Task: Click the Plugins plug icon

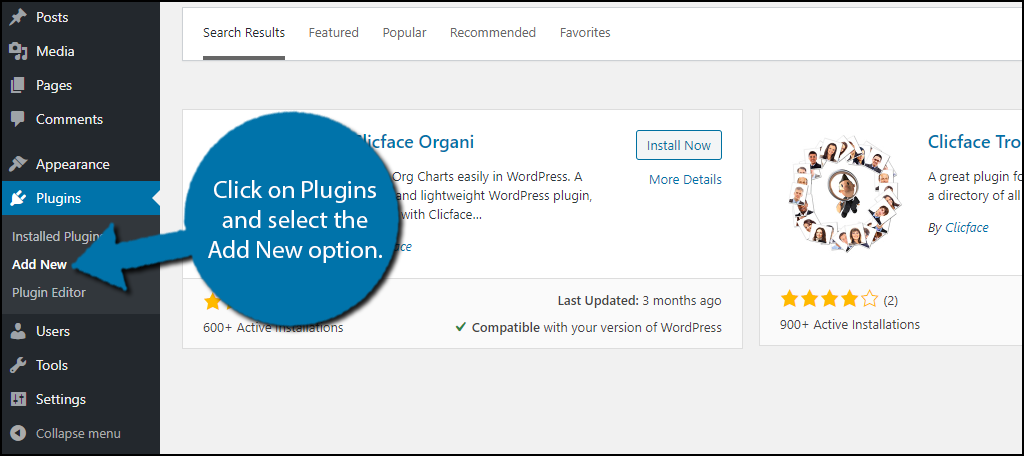Action: pos(18,198)
